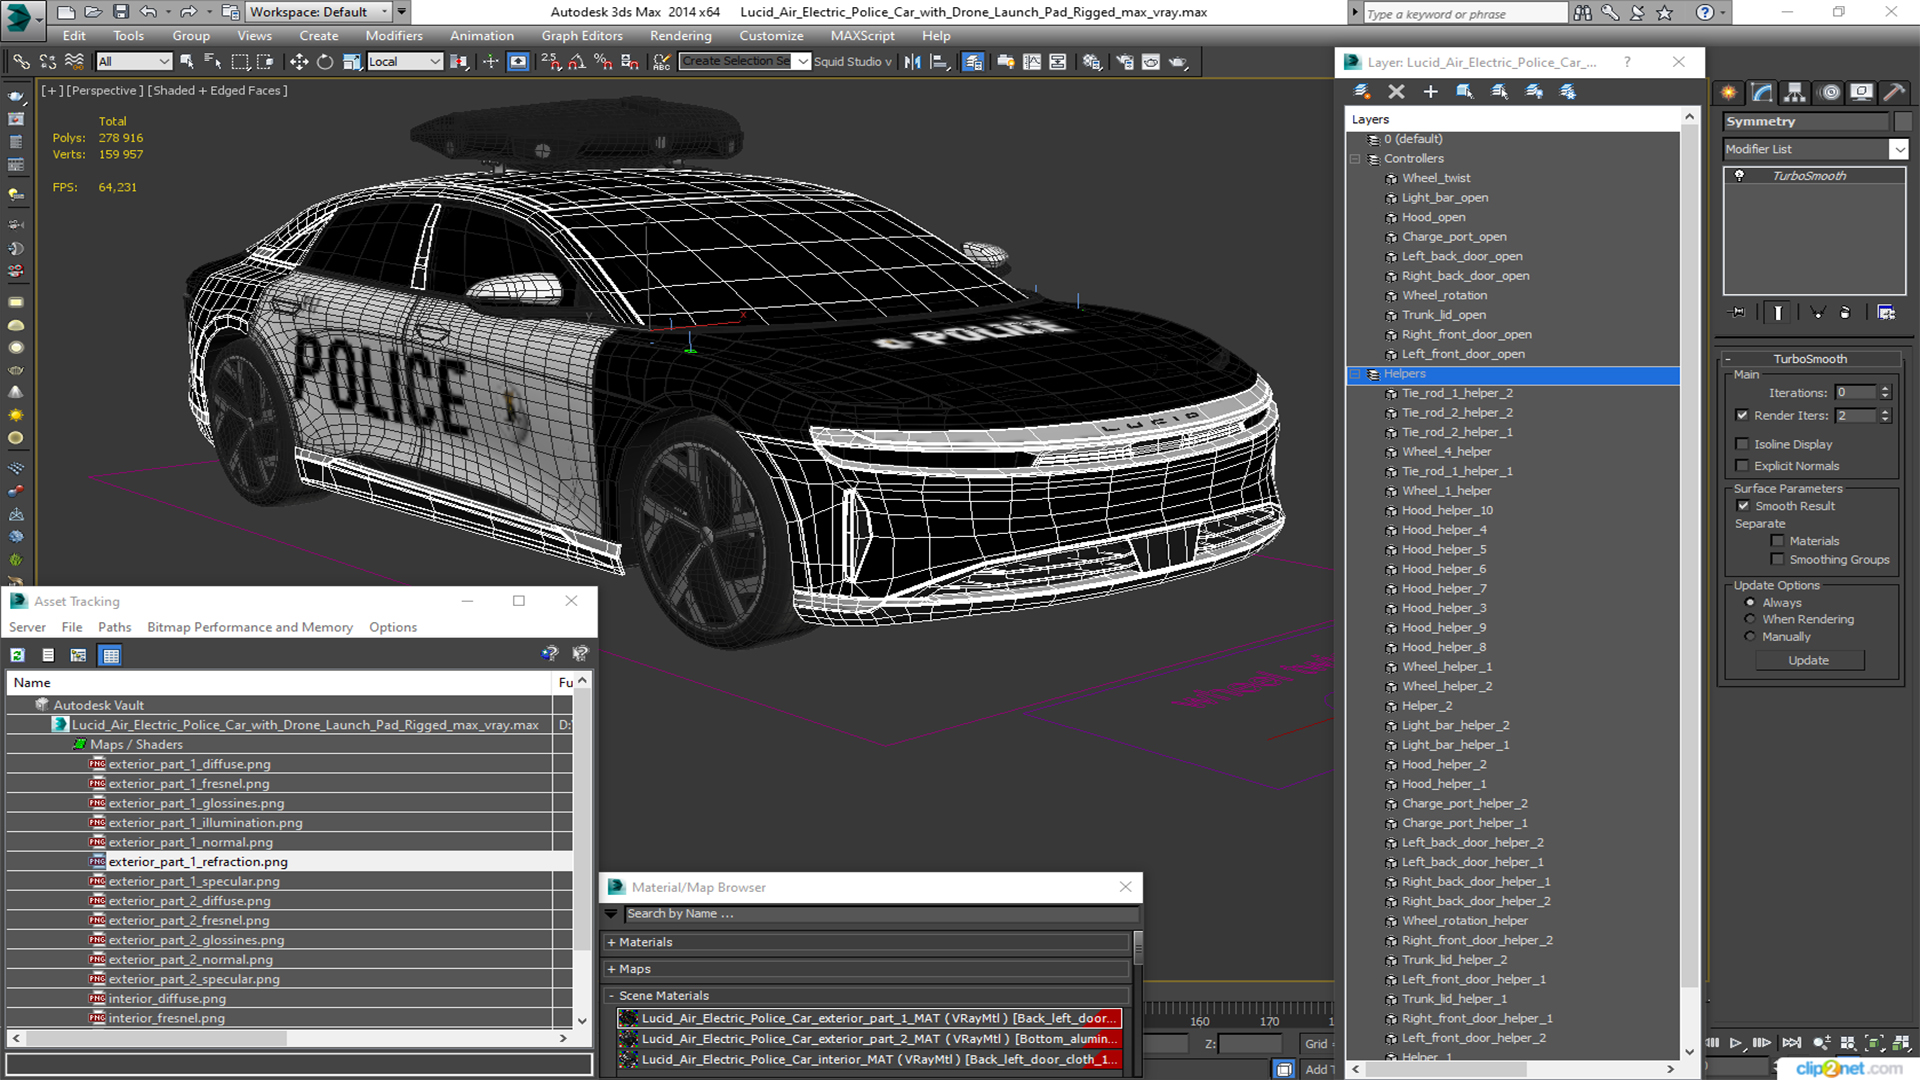Image resolution: width=1920 pixels, height=1080 pixels.
Task: Open Bitmap Performance and Memory menu
Action: [250, 627]
